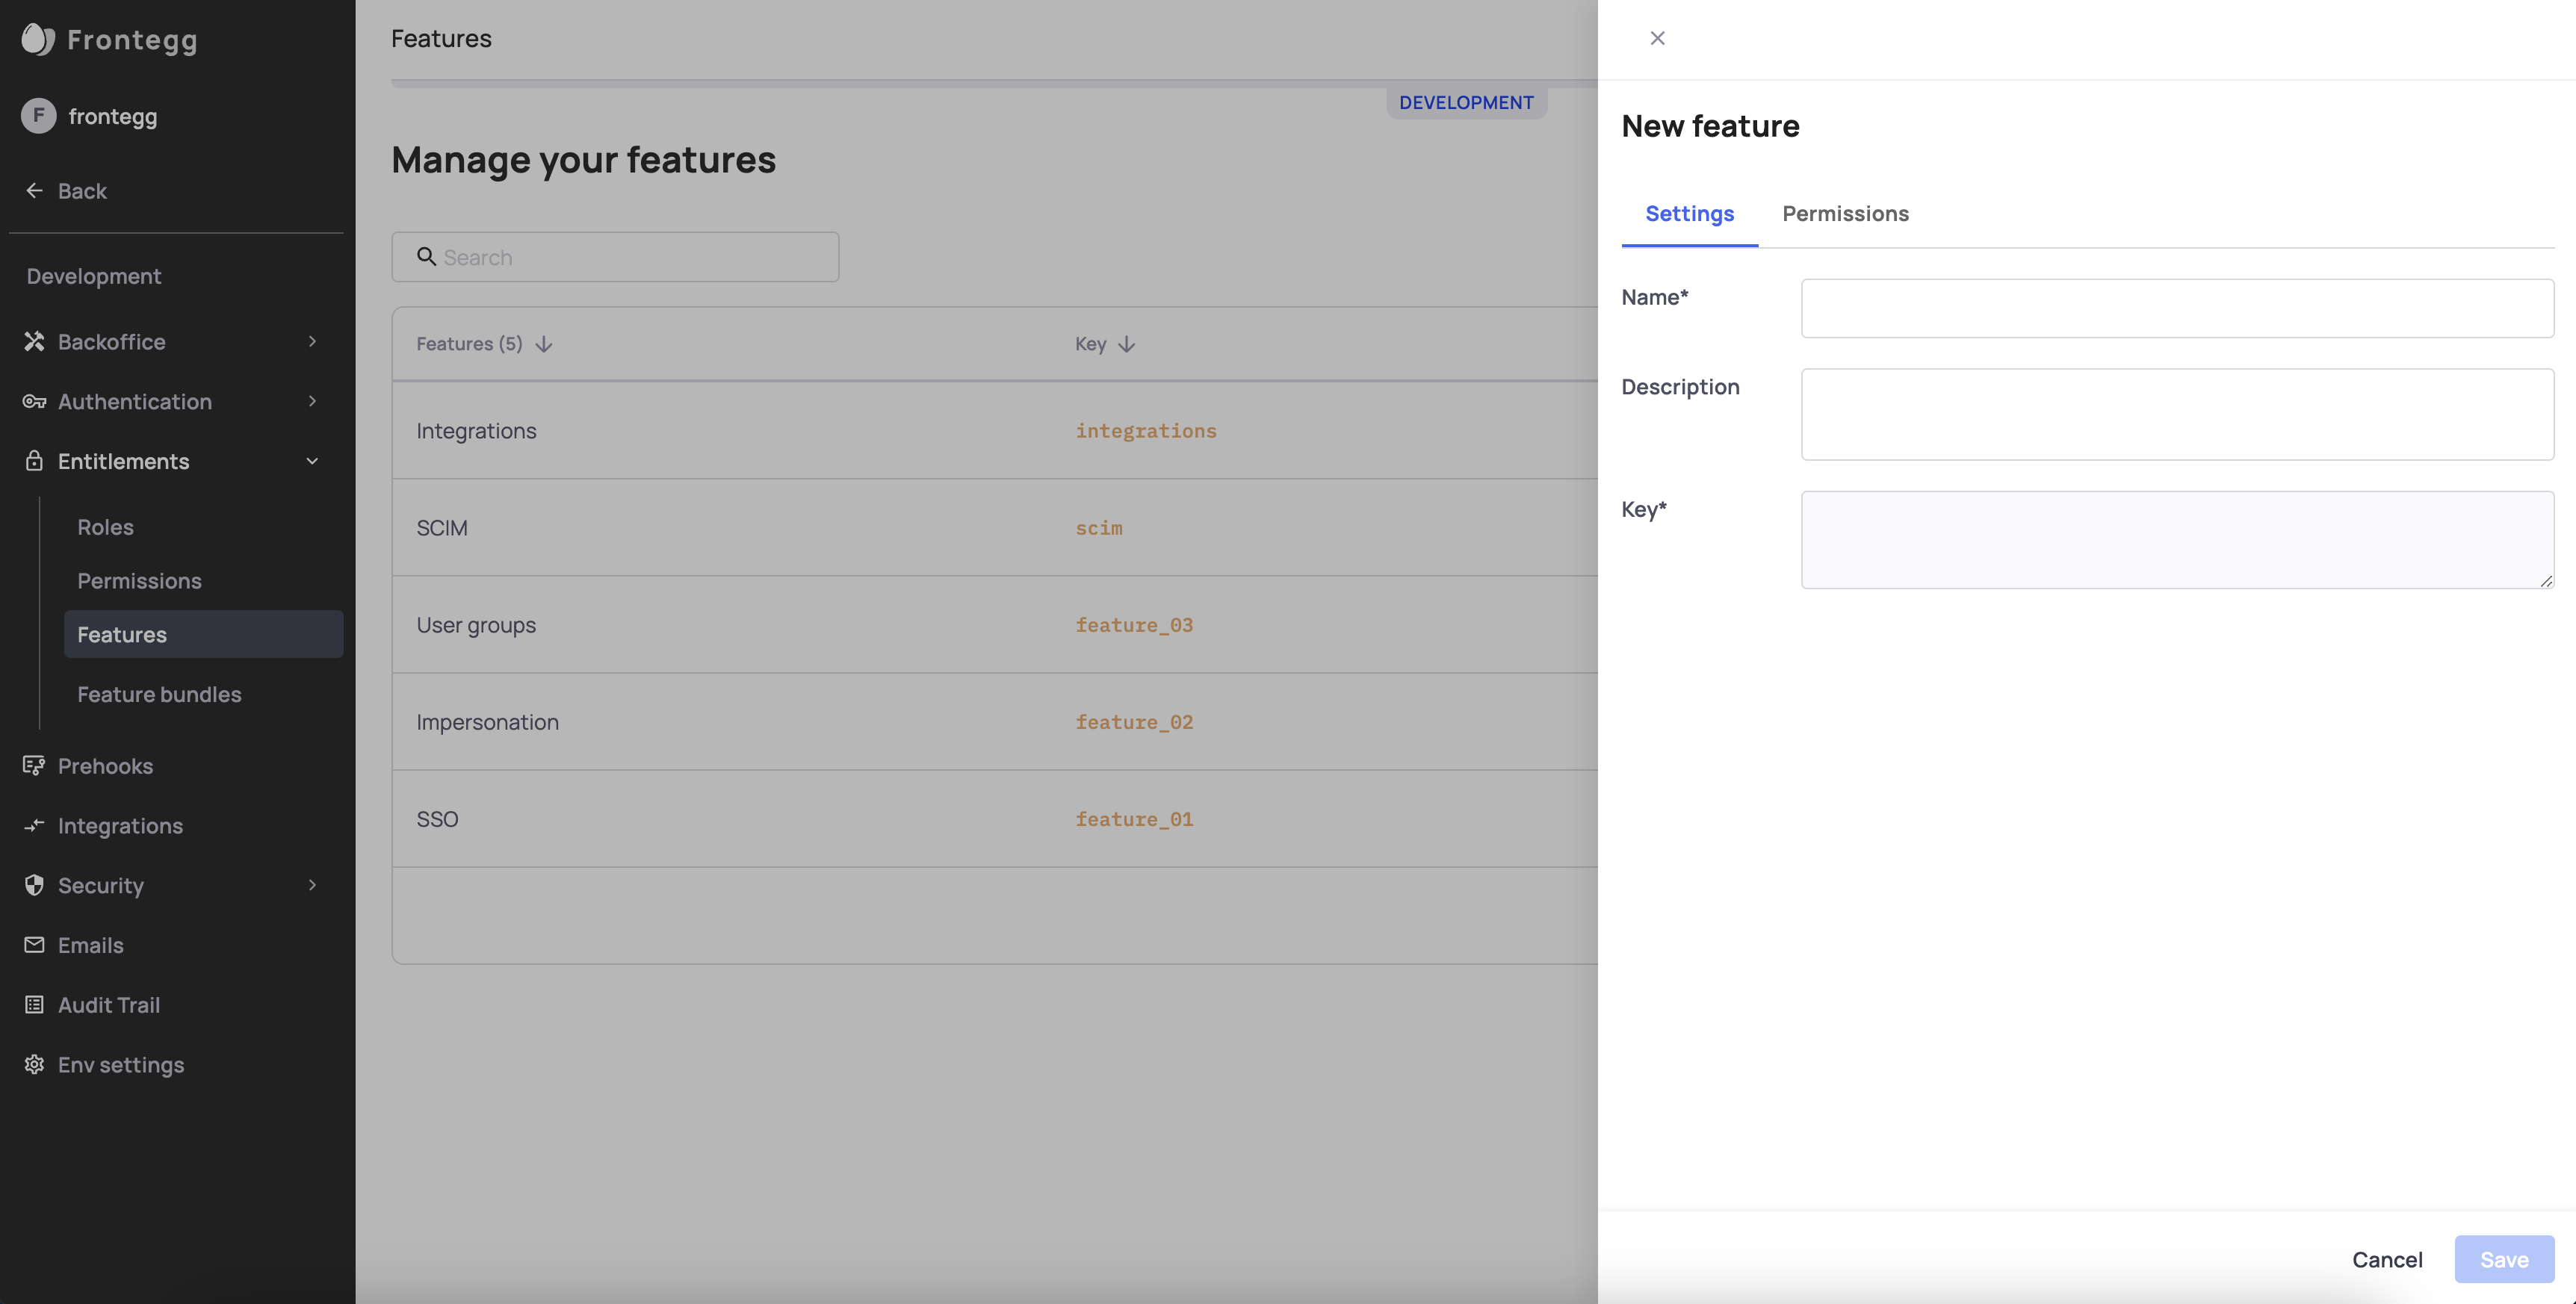Screen dimensions: 2576x1304
Task: Click the Save button
Action: point(2503,1259)
